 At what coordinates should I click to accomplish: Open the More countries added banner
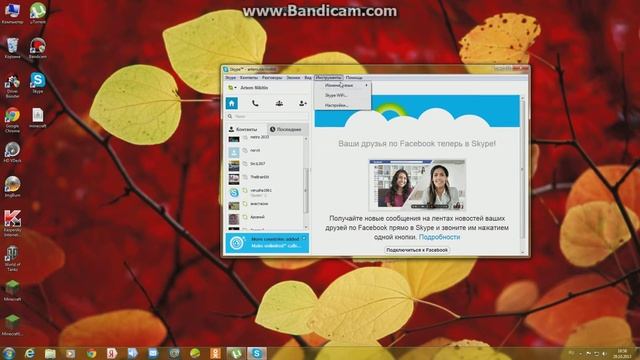click(267, 243)
